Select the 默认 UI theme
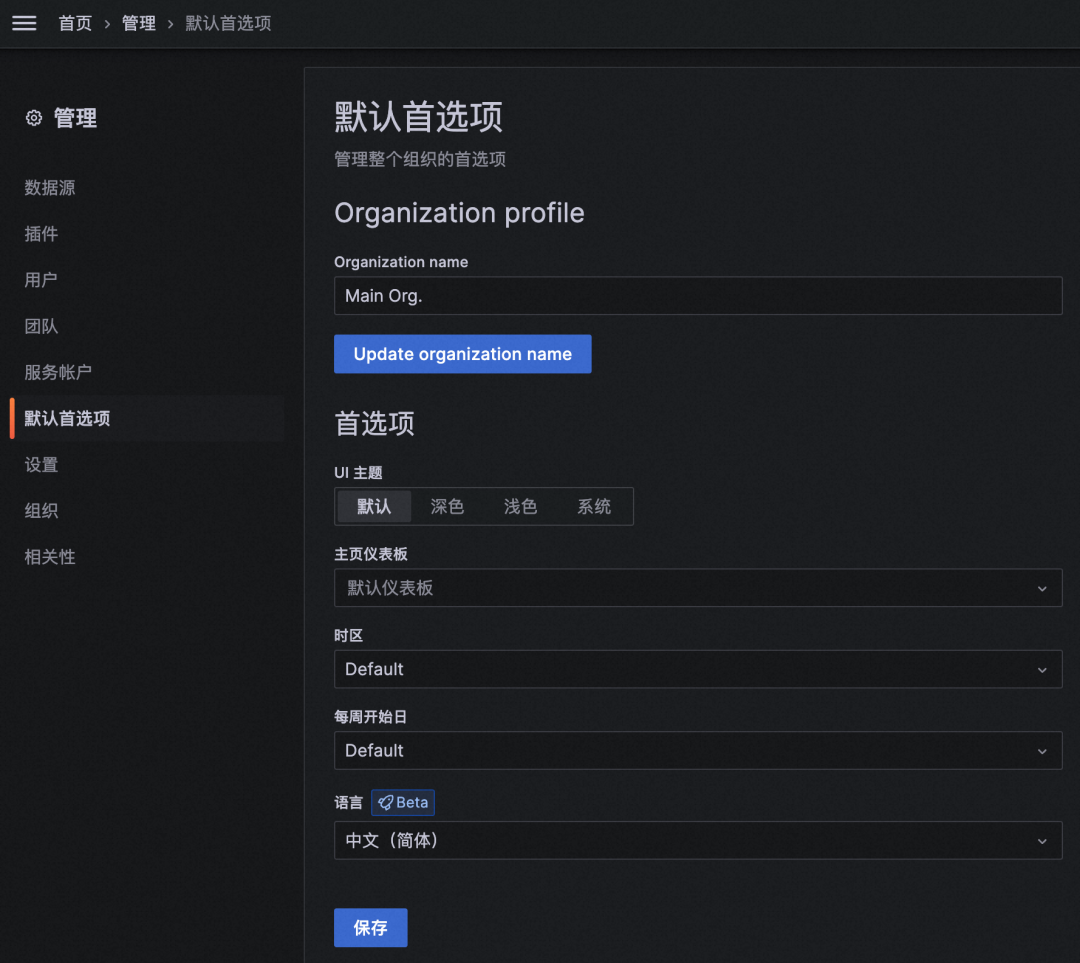 (x=374, y=506)
